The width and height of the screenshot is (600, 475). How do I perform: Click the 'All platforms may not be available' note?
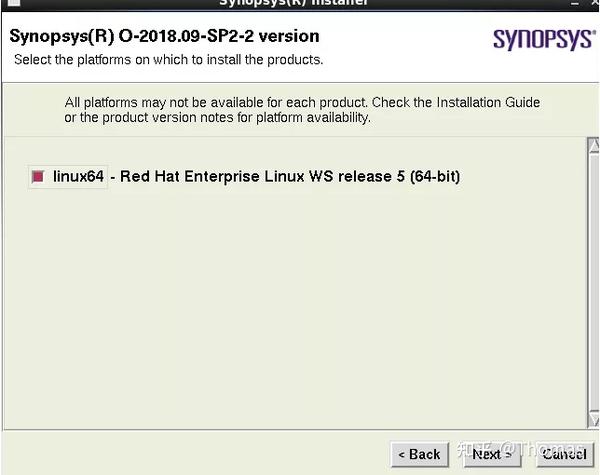pos(302,102)
